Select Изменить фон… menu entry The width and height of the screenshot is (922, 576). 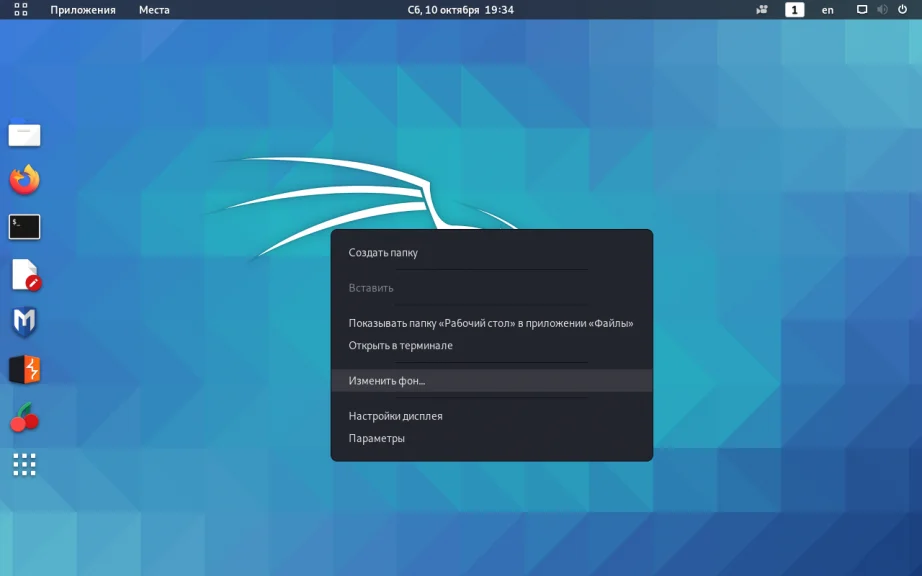[x=492, y=381]
